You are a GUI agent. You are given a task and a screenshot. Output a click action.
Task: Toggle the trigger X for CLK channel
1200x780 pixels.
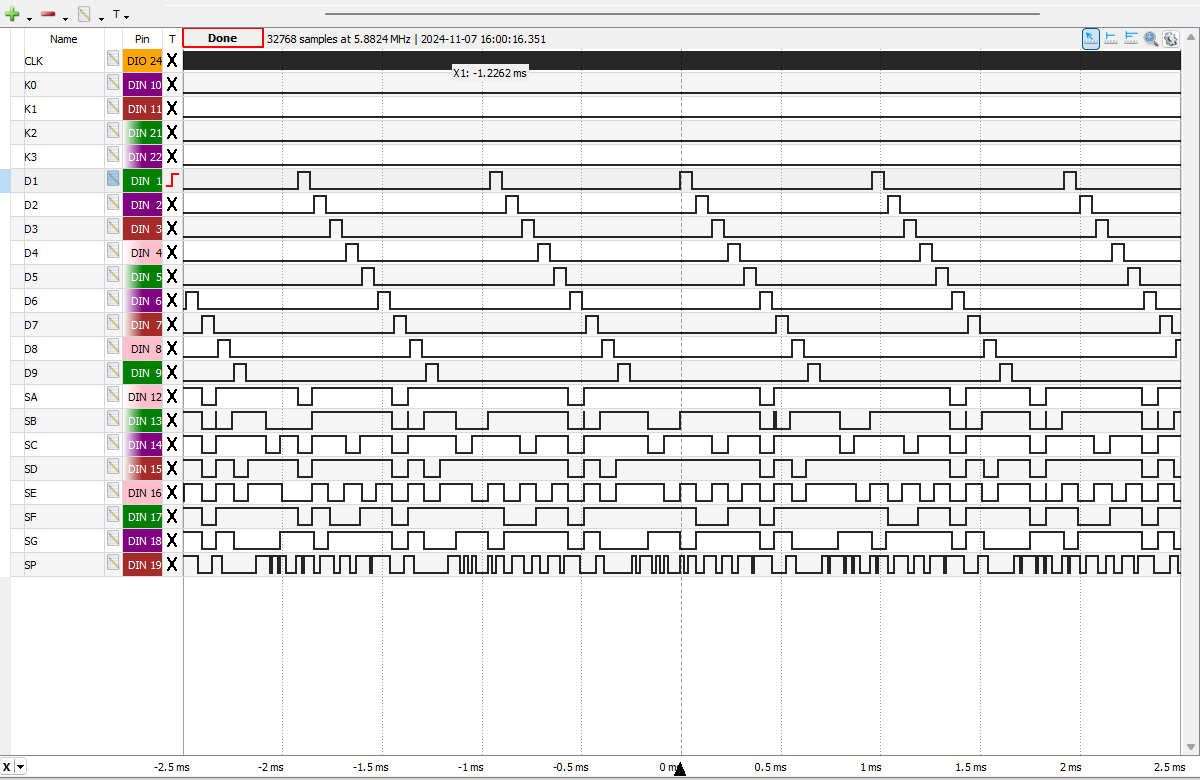[x=172, y=60]
